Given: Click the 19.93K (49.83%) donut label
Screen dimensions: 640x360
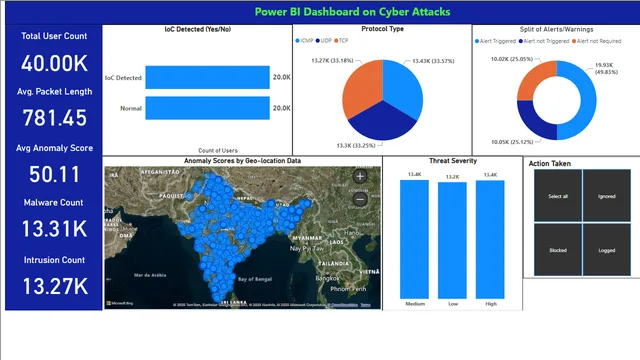Looking at the screenshot, I should [x=606, y=68].
